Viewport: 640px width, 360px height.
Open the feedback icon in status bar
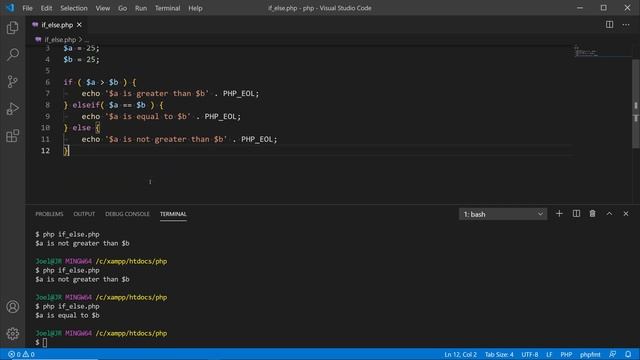tap(612, 354)
